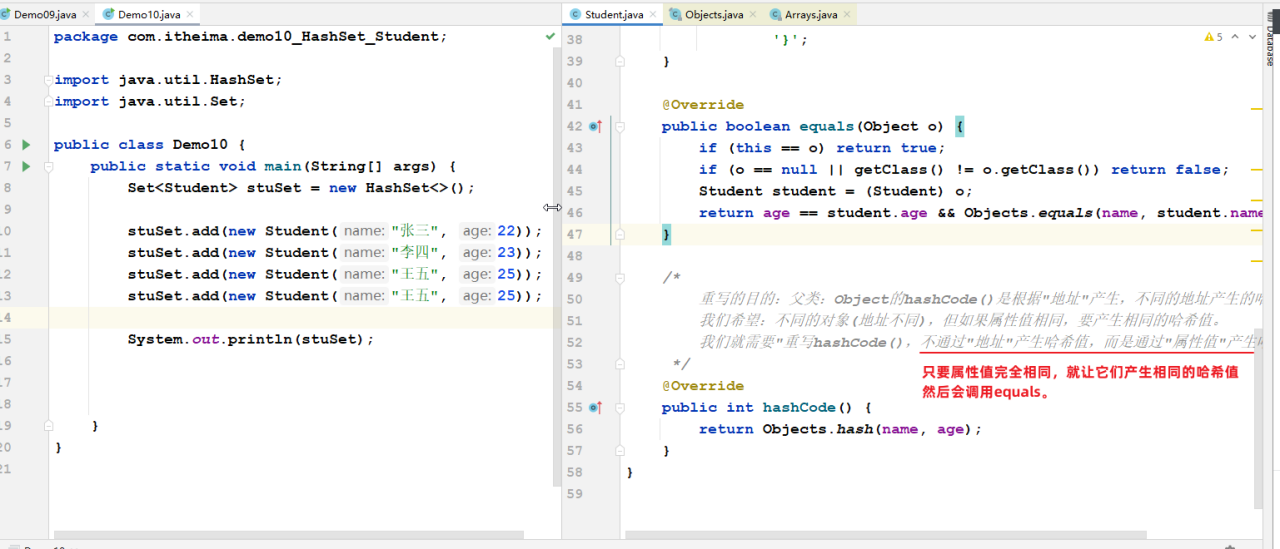Click the Arrays.java class file icon in tab
Image resolution: width=1280 pixels, height=549 pixels.
point(776,15)
